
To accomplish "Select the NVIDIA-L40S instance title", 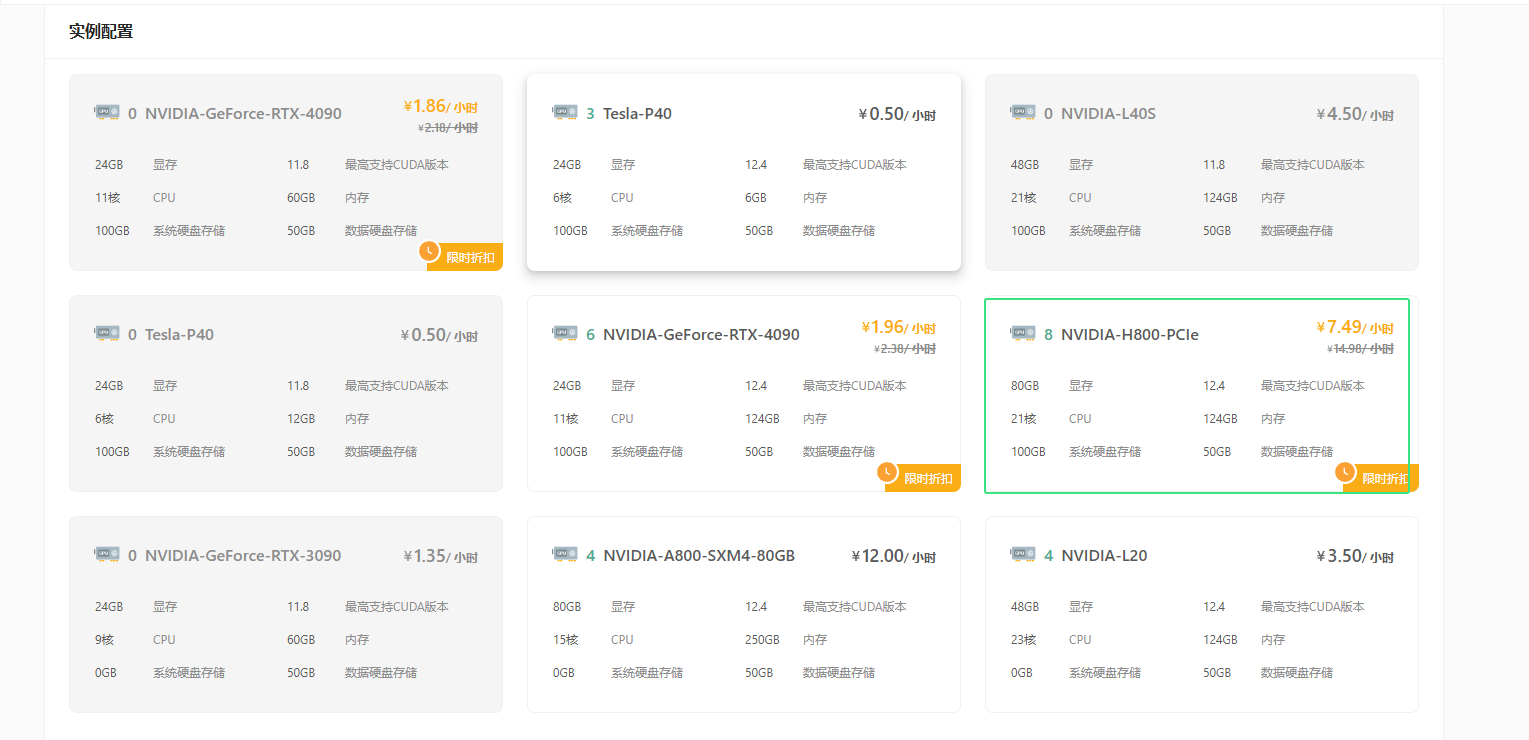I will click(x=1108, y=114).
